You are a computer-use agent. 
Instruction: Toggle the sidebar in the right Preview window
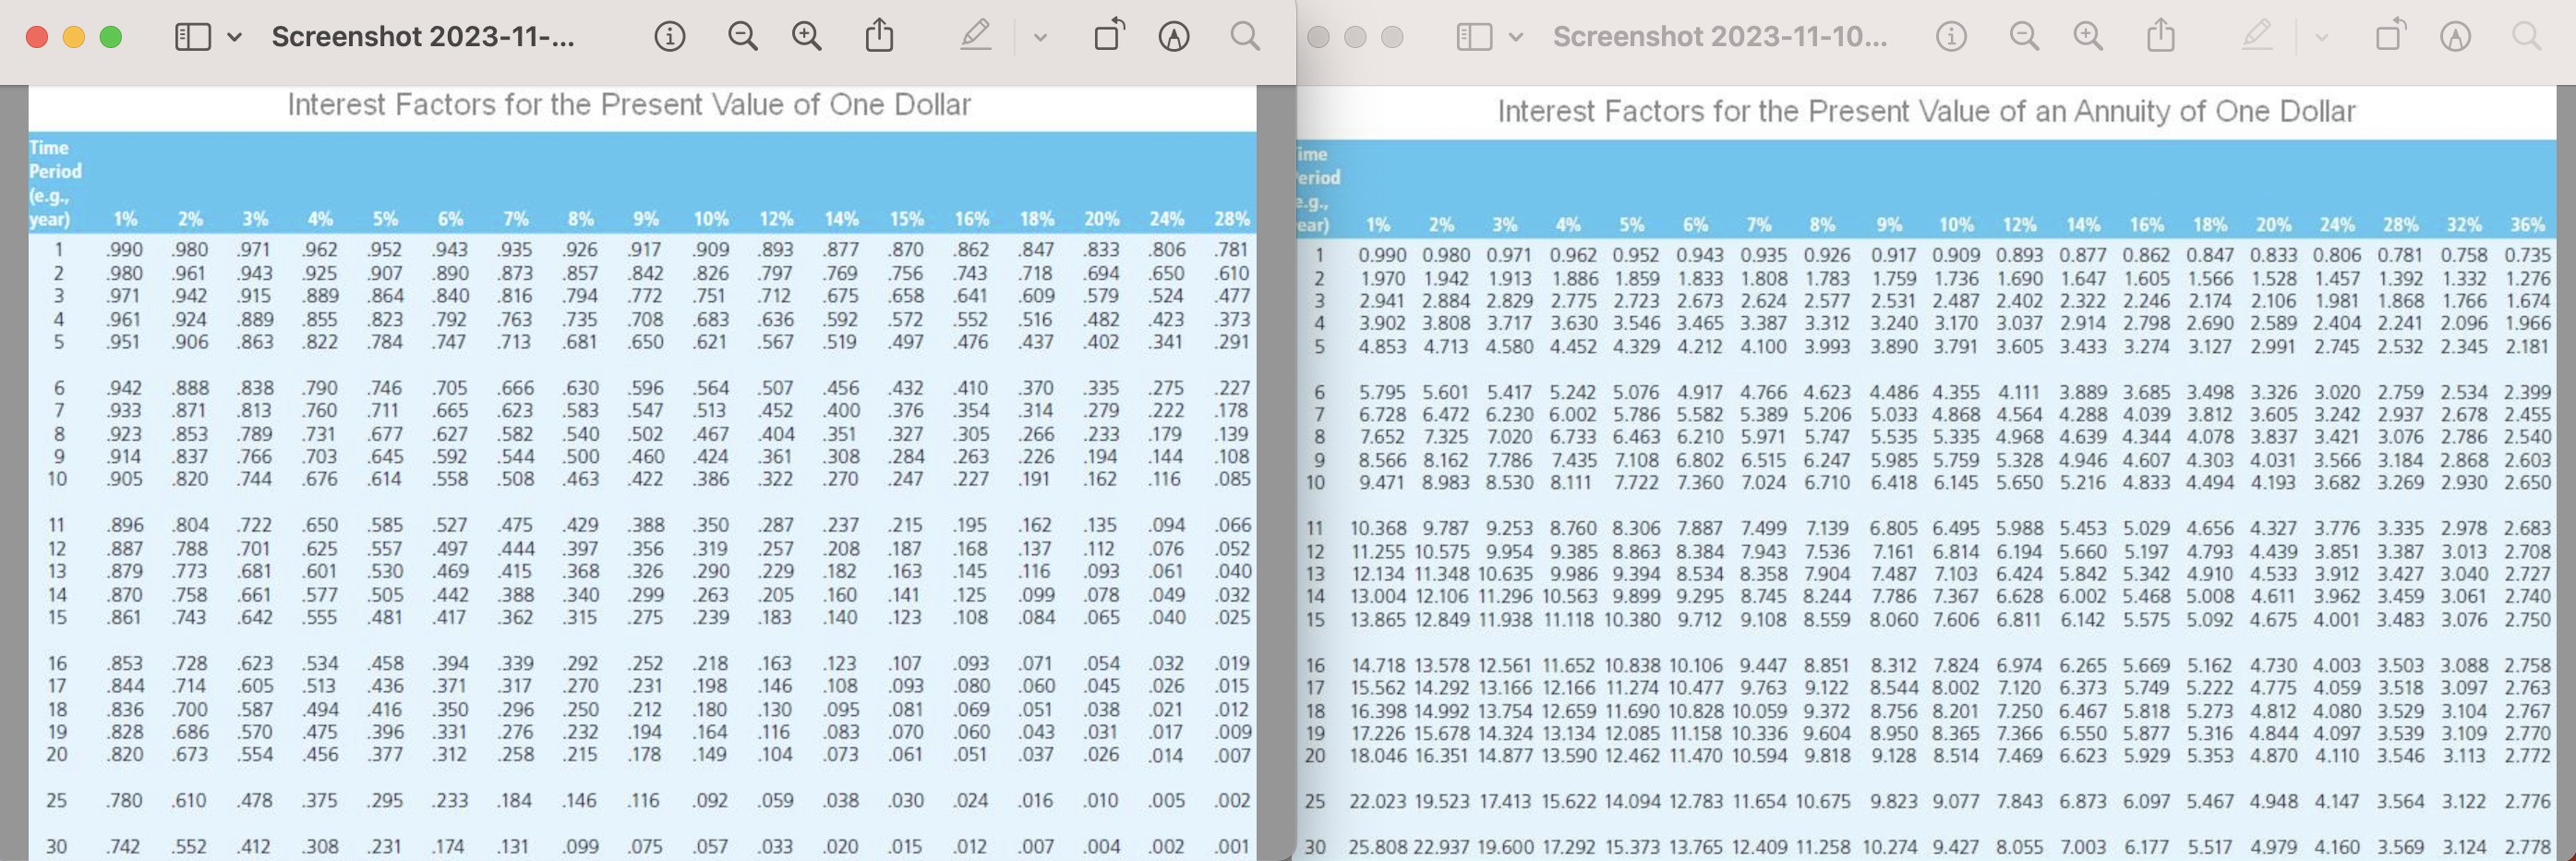click(x=1477, y=36)
